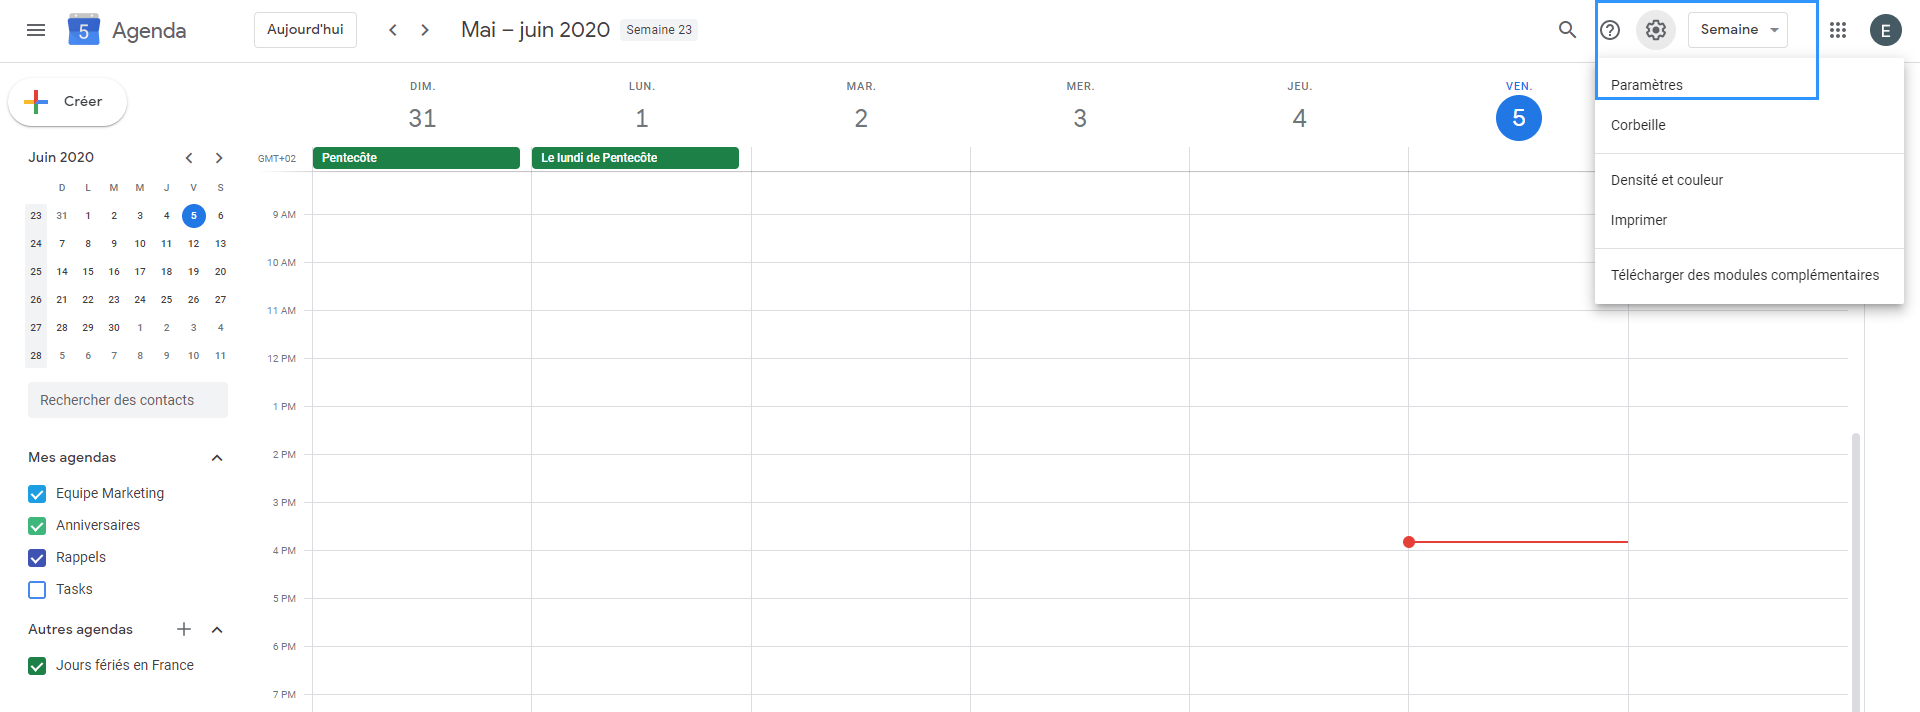Viewport: 1920px width, 712px height.
Task: Open the main menu hamburger icon
Action: pos(36,30)
